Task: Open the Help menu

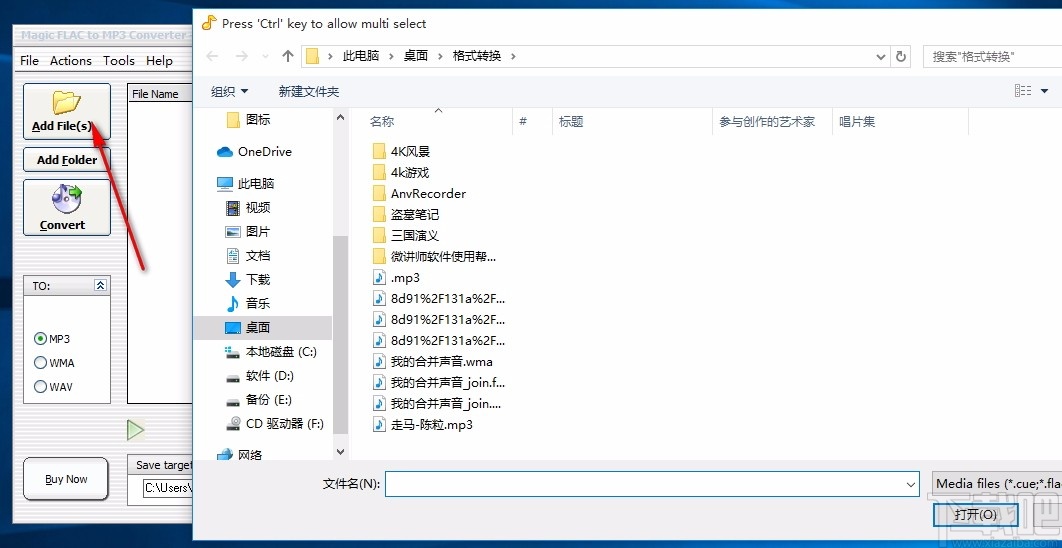Action: click(159, 61)
